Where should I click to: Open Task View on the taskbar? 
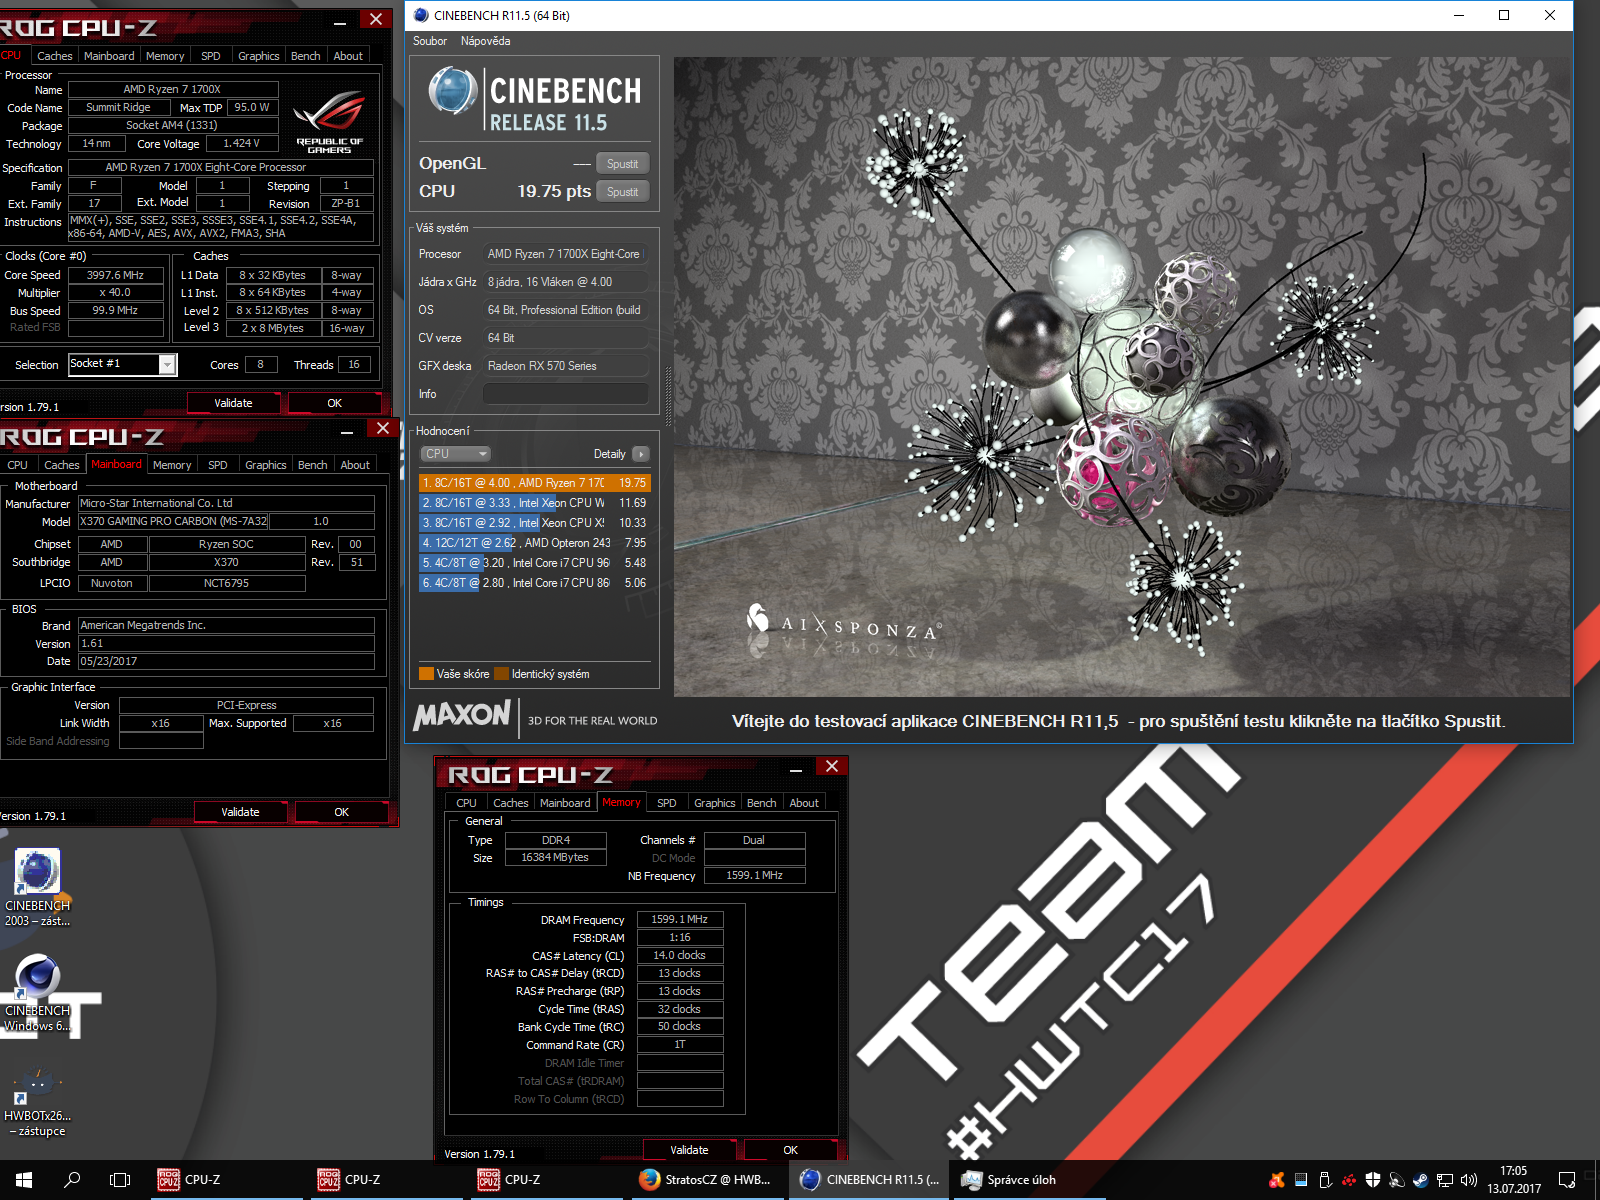[x=120, y=1180]
